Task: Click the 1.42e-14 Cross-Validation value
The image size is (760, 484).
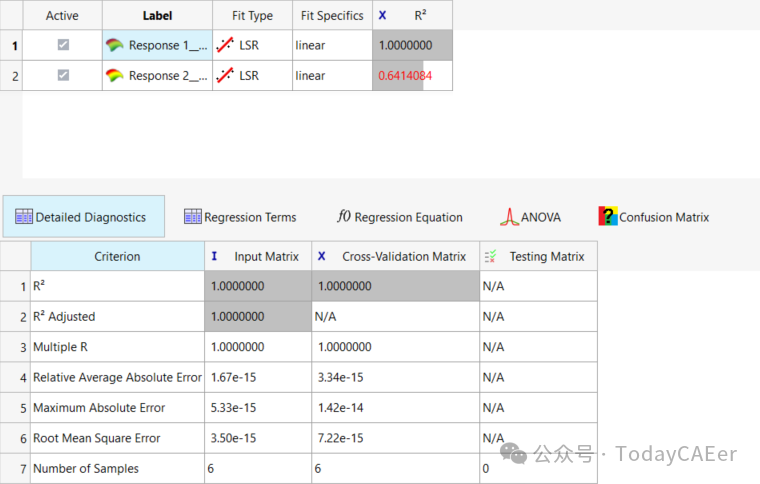Action: coord(340,407)
